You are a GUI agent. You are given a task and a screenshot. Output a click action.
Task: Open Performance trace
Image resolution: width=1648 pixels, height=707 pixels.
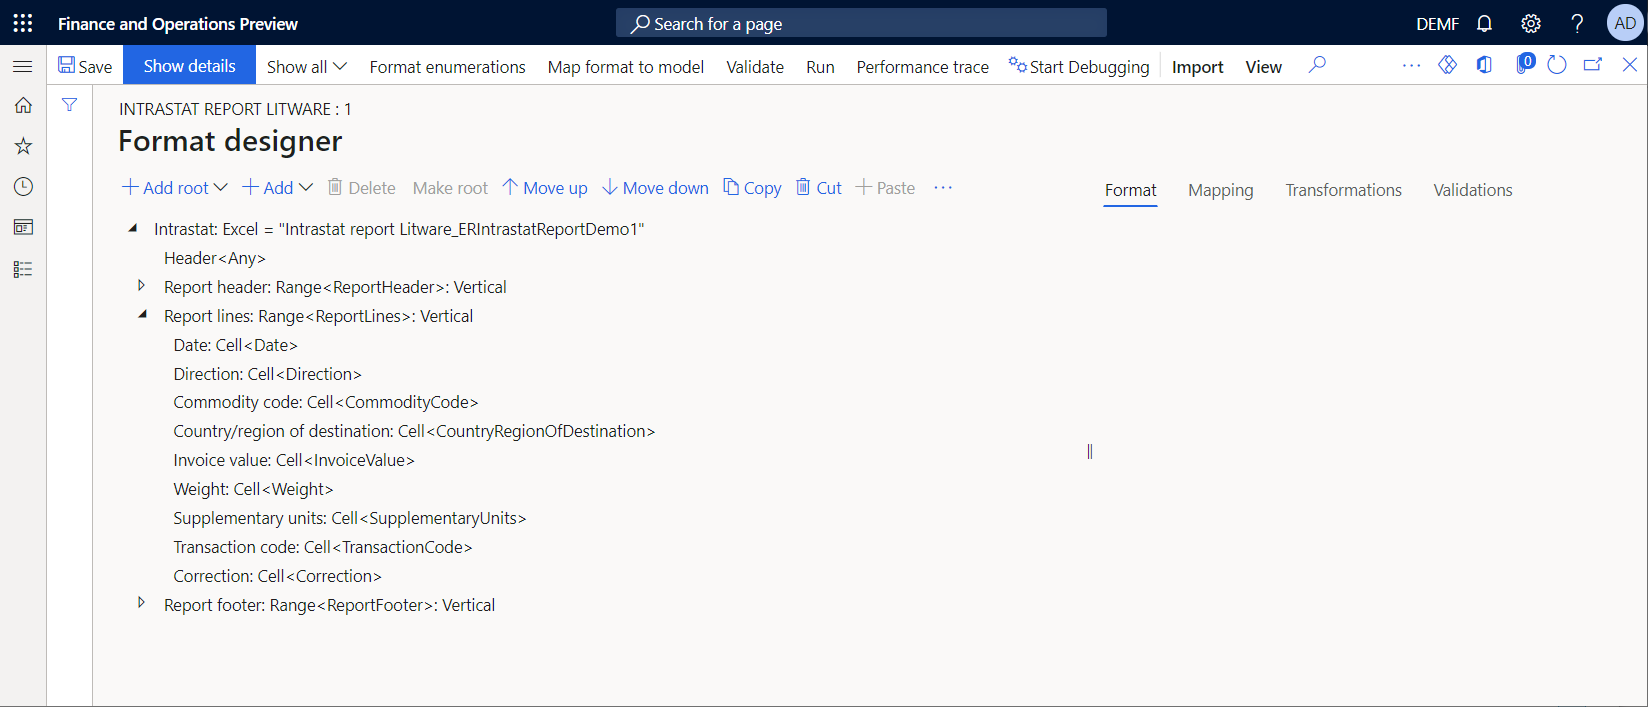click(x=922, y=66)
